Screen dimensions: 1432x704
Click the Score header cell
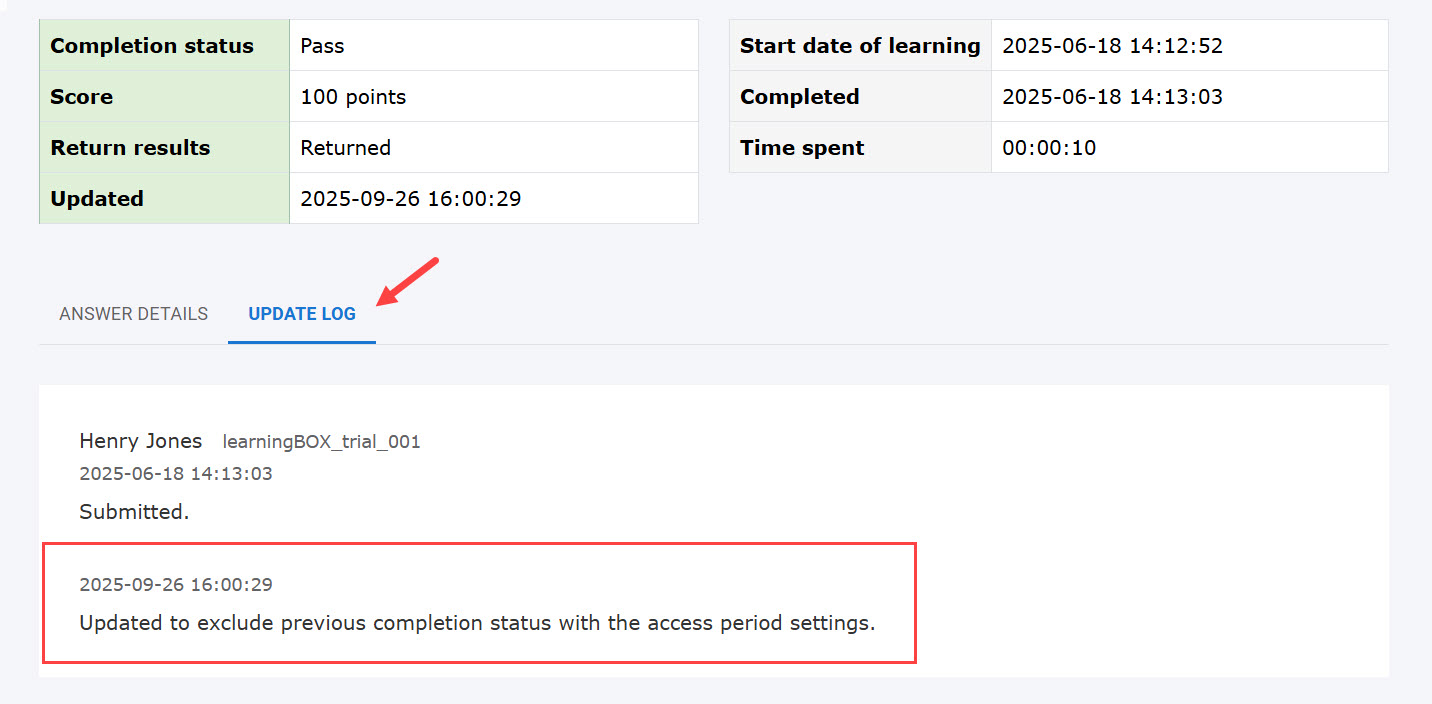[82, 97]
